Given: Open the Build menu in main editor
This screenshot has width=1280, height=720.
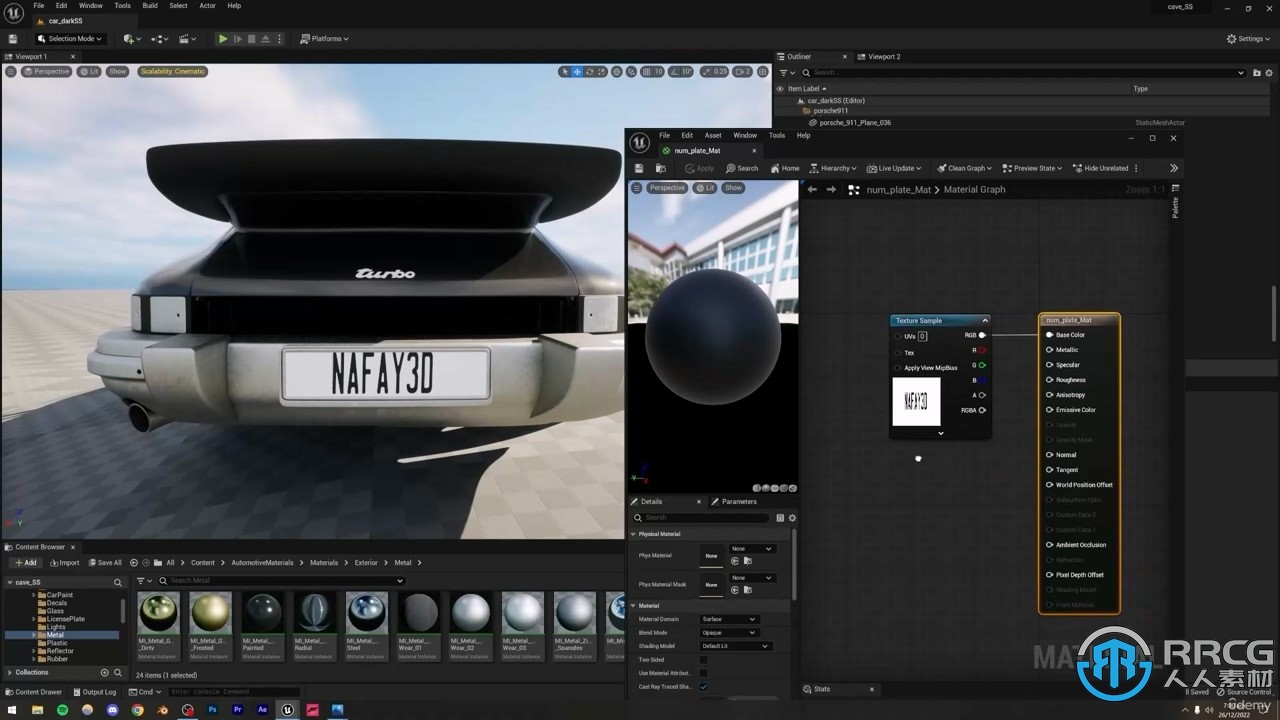Looking at the screenshot, I should 150,5.
